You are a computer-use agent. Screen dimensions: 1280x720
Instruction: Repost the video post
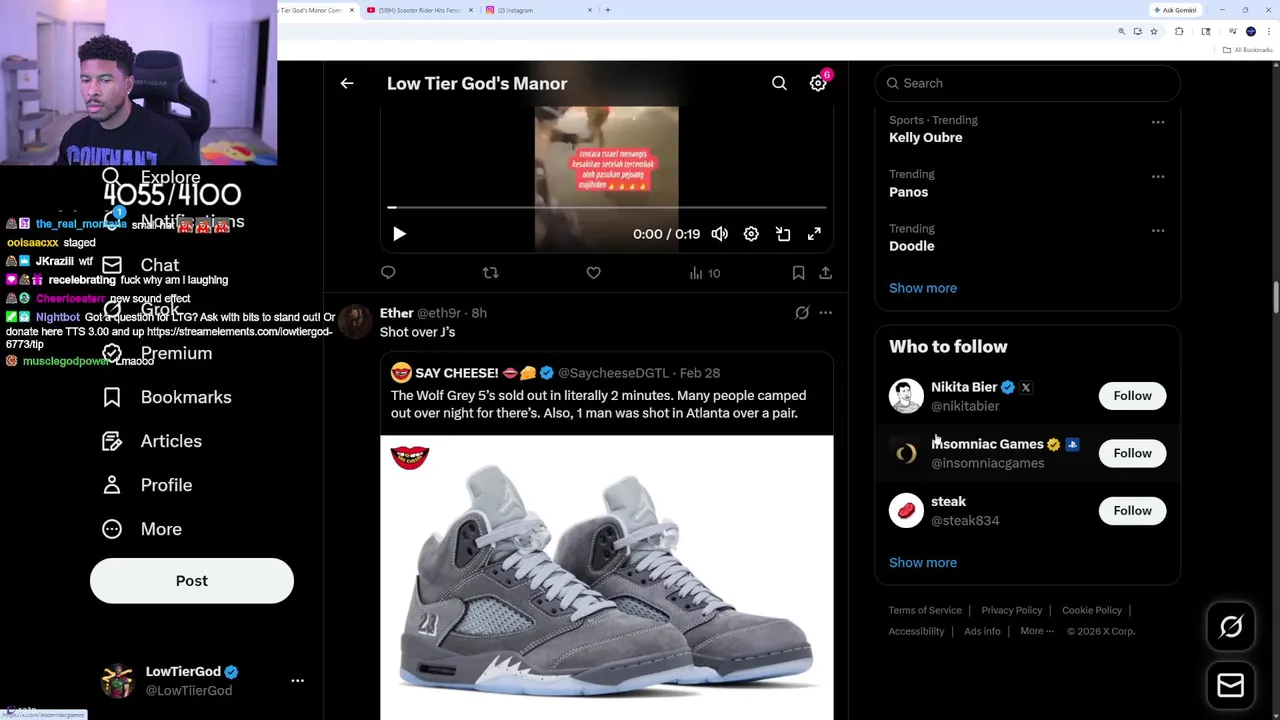coord(490,272)
